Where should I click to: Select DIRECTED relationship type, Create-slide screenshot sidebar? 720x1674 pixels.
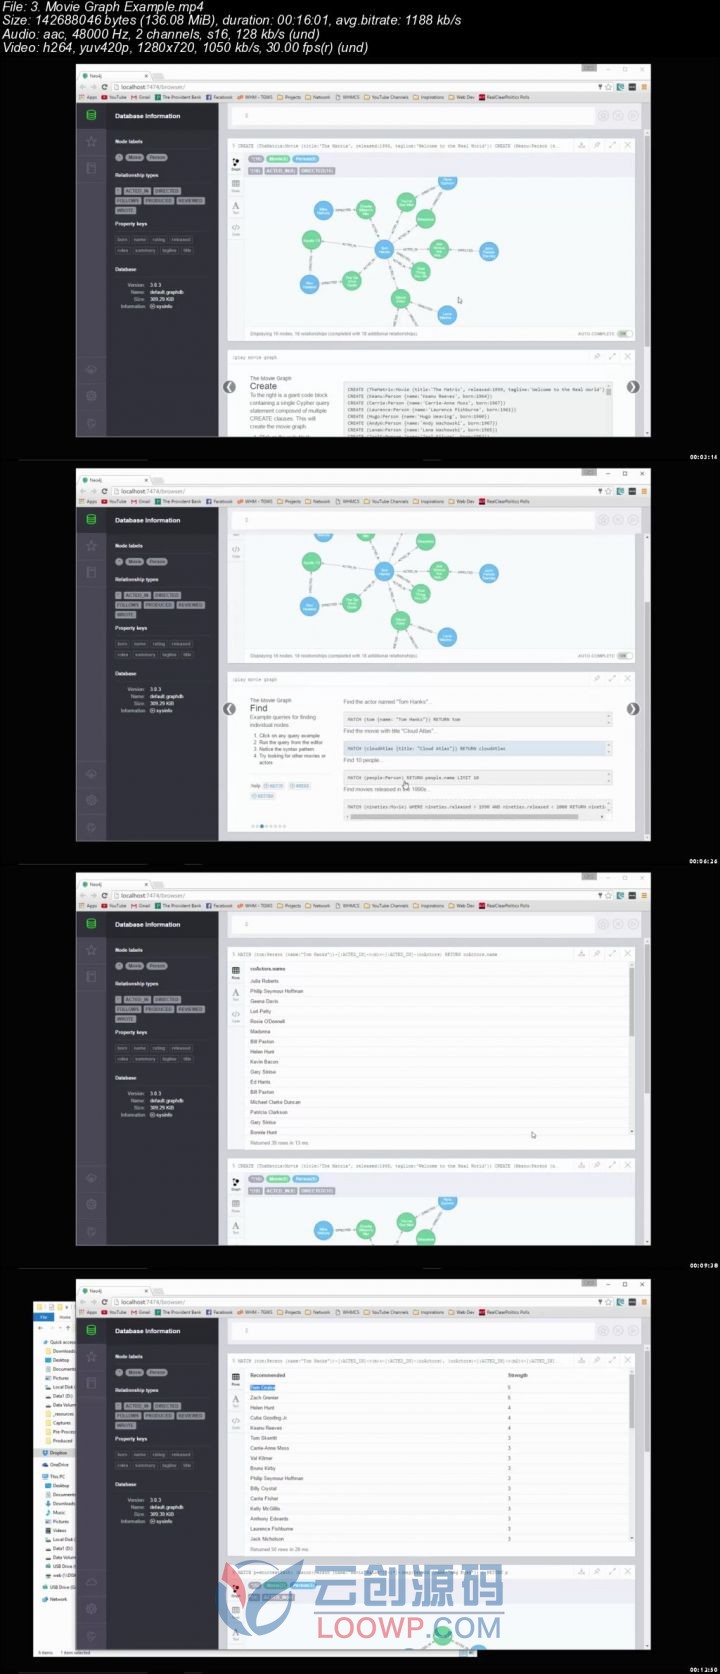167,191
